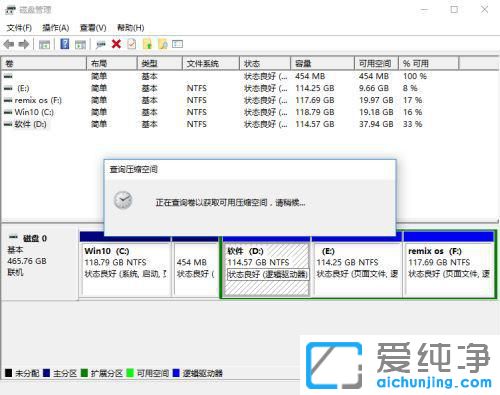This screenshot has height=395, width=500.
Task: Select the hatched 软件 (D:) partition block
Action: coord(266,269)
